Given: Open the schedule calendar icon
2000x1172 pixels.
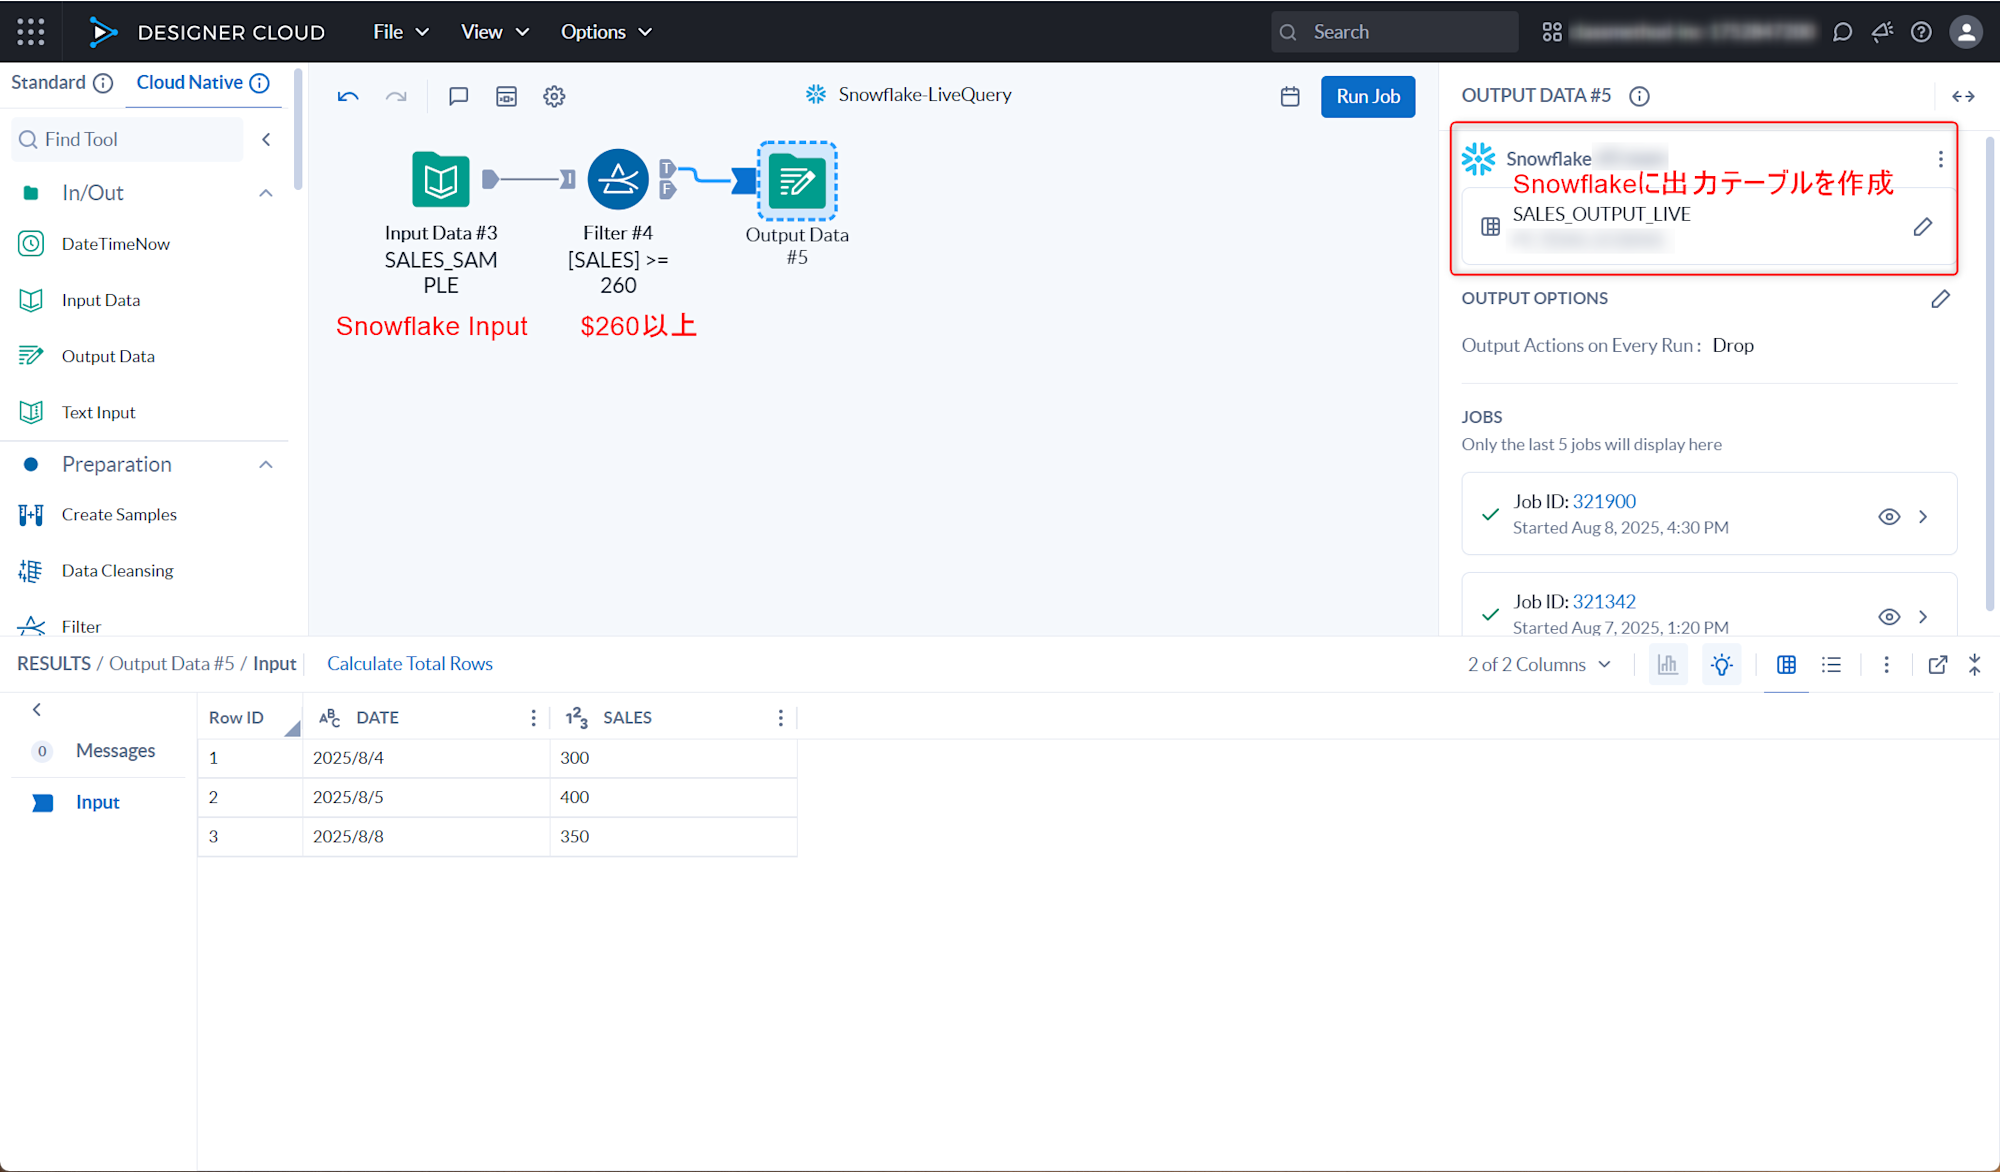Looking at the screenshot, I should coord(1290,97).
